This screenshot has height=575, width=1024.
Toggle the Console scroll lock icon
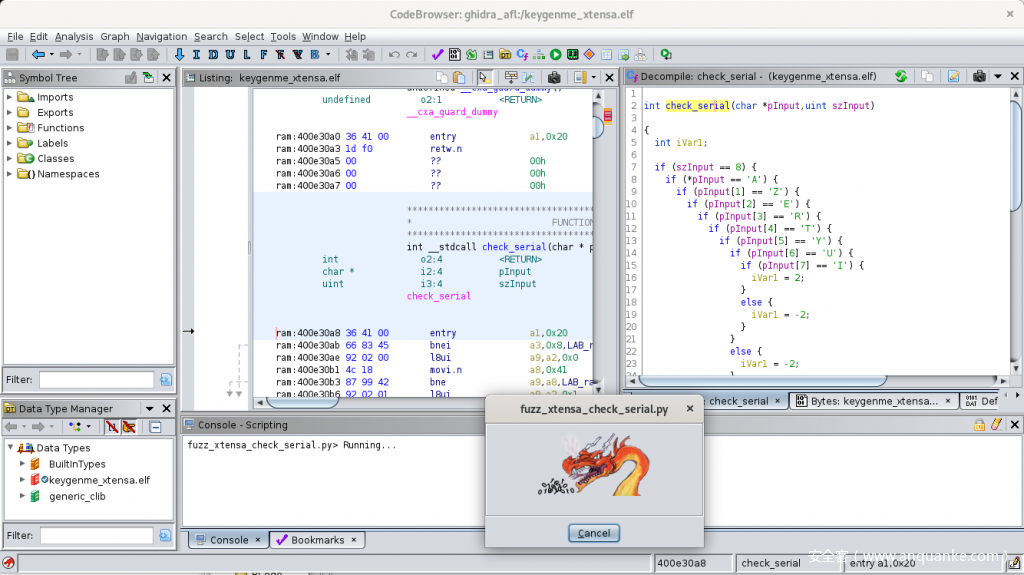(x=979, y=425)
